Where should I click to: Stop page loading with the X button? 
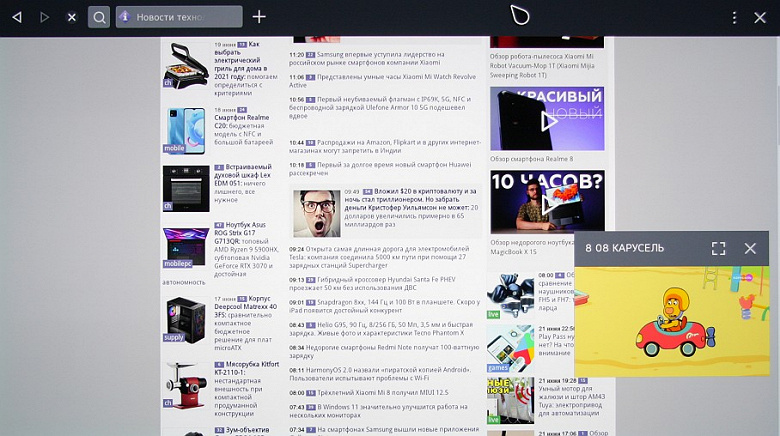(72, 17)
